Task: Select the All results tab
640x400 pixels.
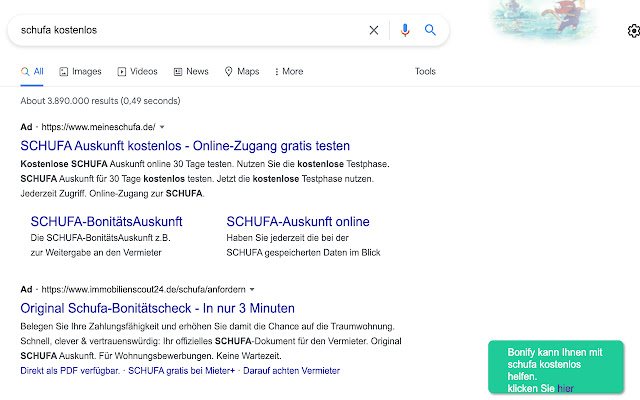Action: tap(32, 71)
